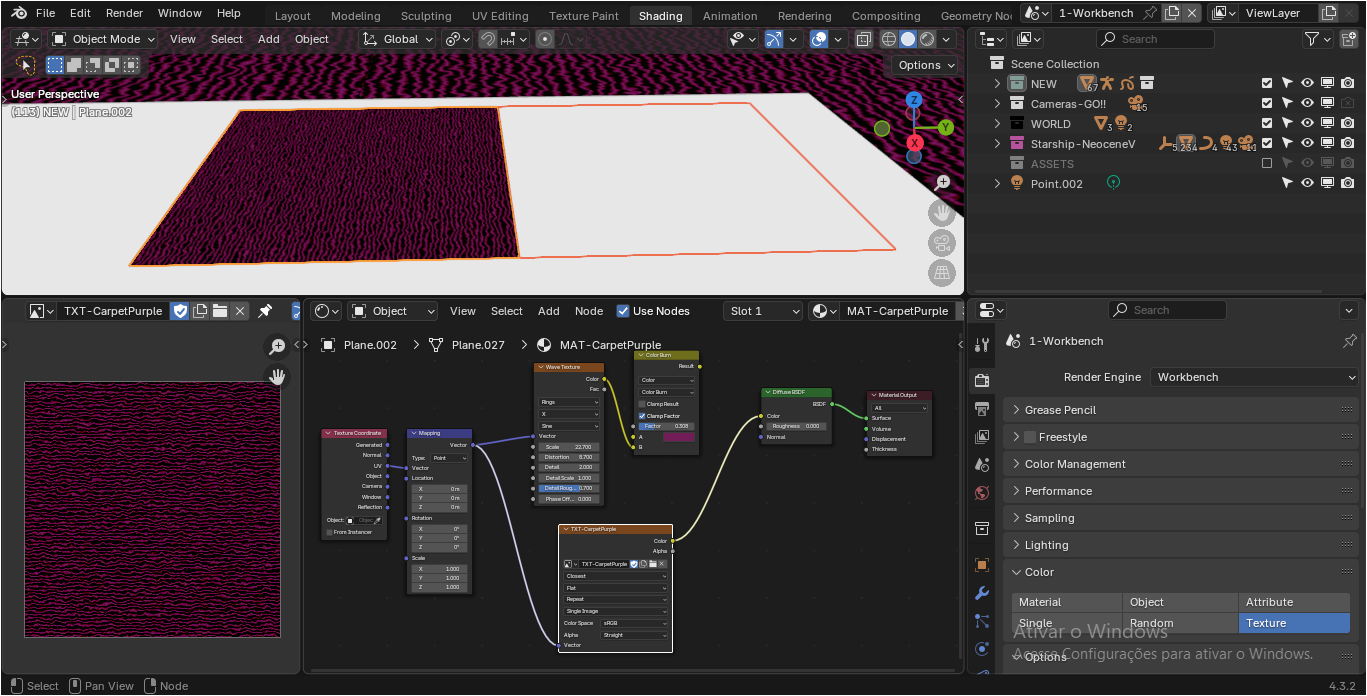Set Color mode to Attribute
This screenshot has height=696, width=1367.
coord(1294,602)
